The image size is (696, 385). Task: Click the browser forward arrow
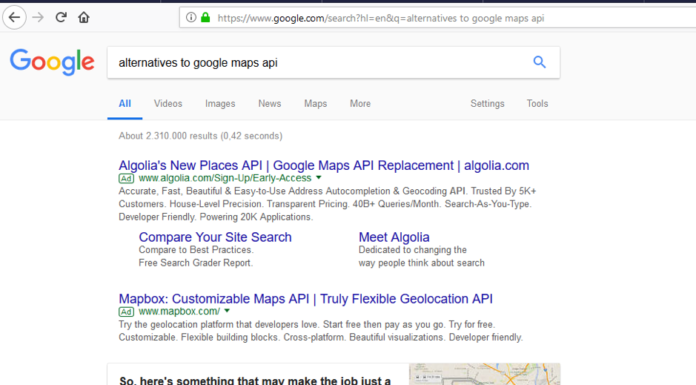(38, 17)
